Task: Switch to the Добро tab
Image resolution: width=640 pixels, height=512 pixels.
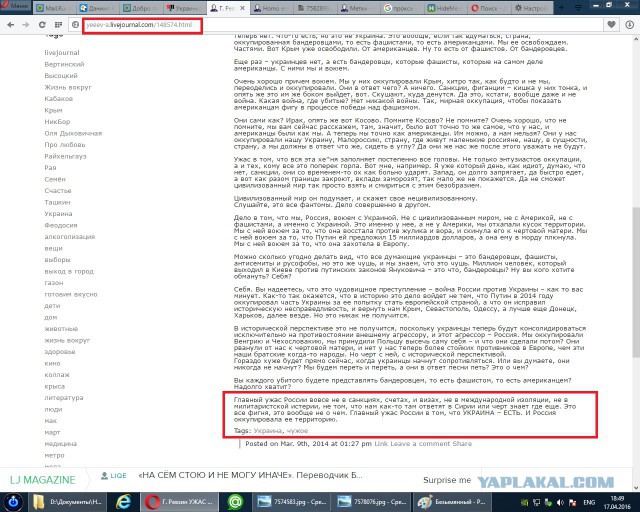Action: (x=141, y=8)
